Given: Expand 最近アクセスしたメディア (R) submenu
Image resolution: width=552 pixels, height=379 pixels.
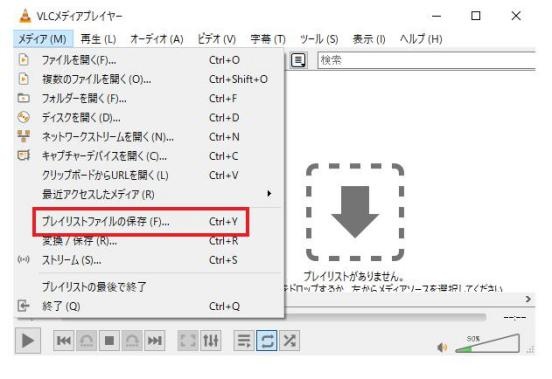Looking at the screenshot, I should (x=149, y=194).
